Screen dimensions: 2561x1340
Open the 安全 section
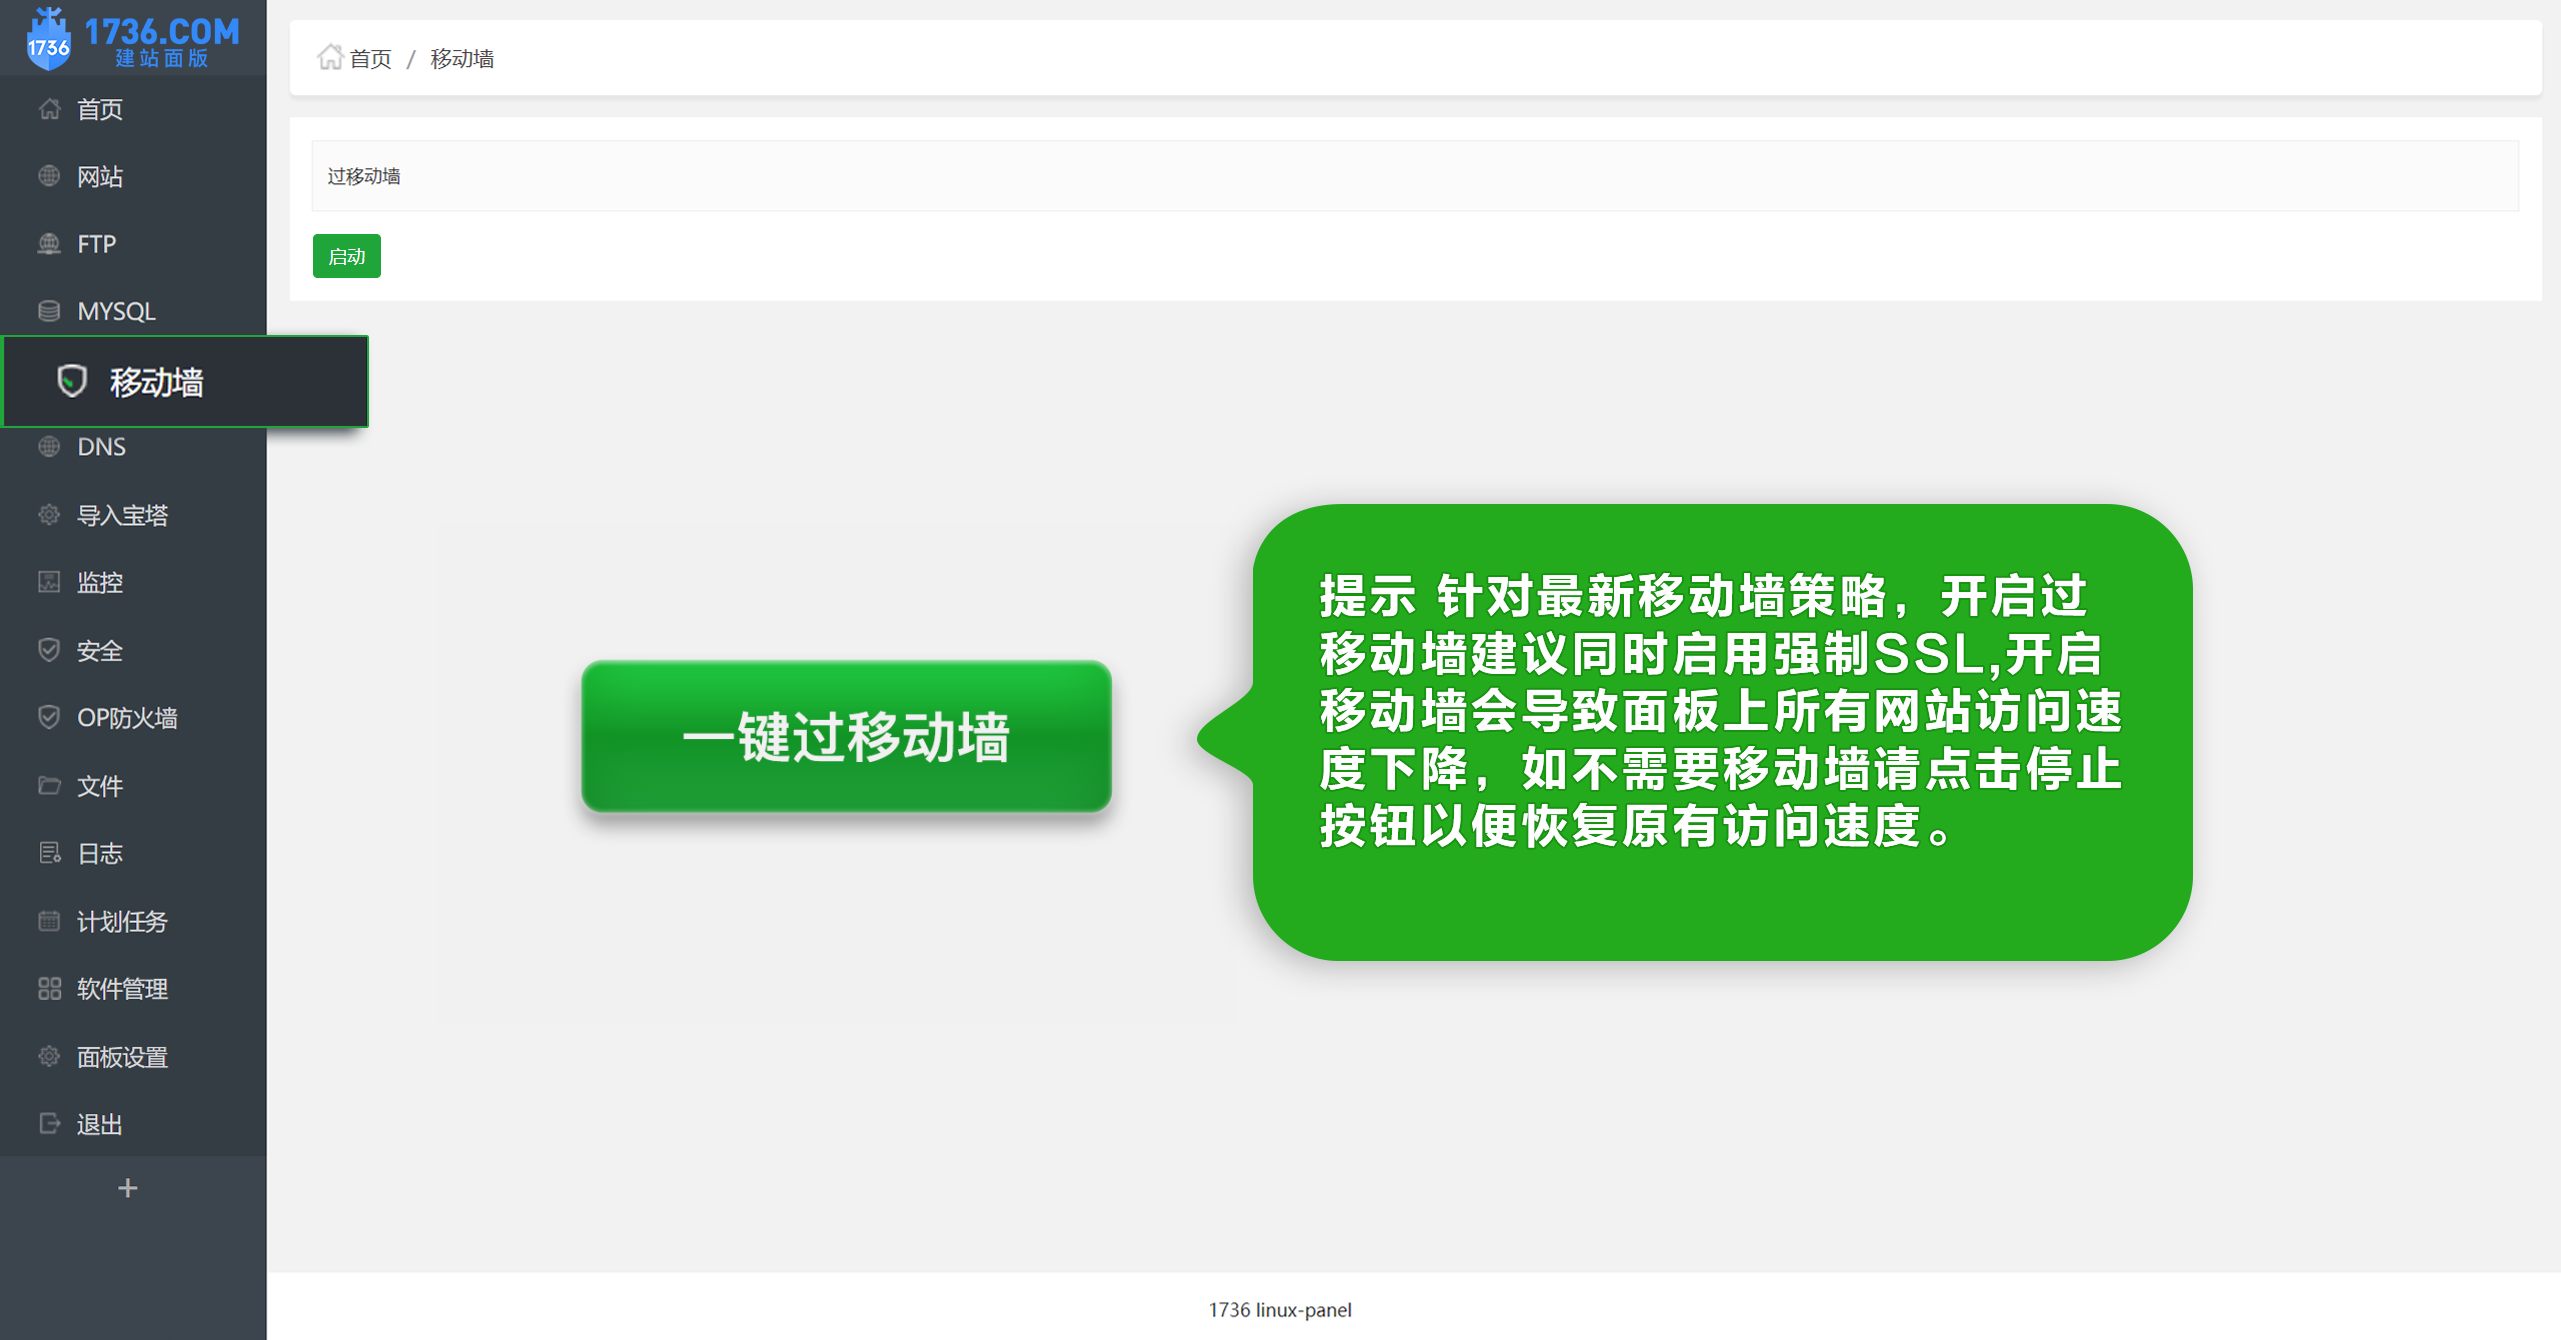[x=133, y=650]
